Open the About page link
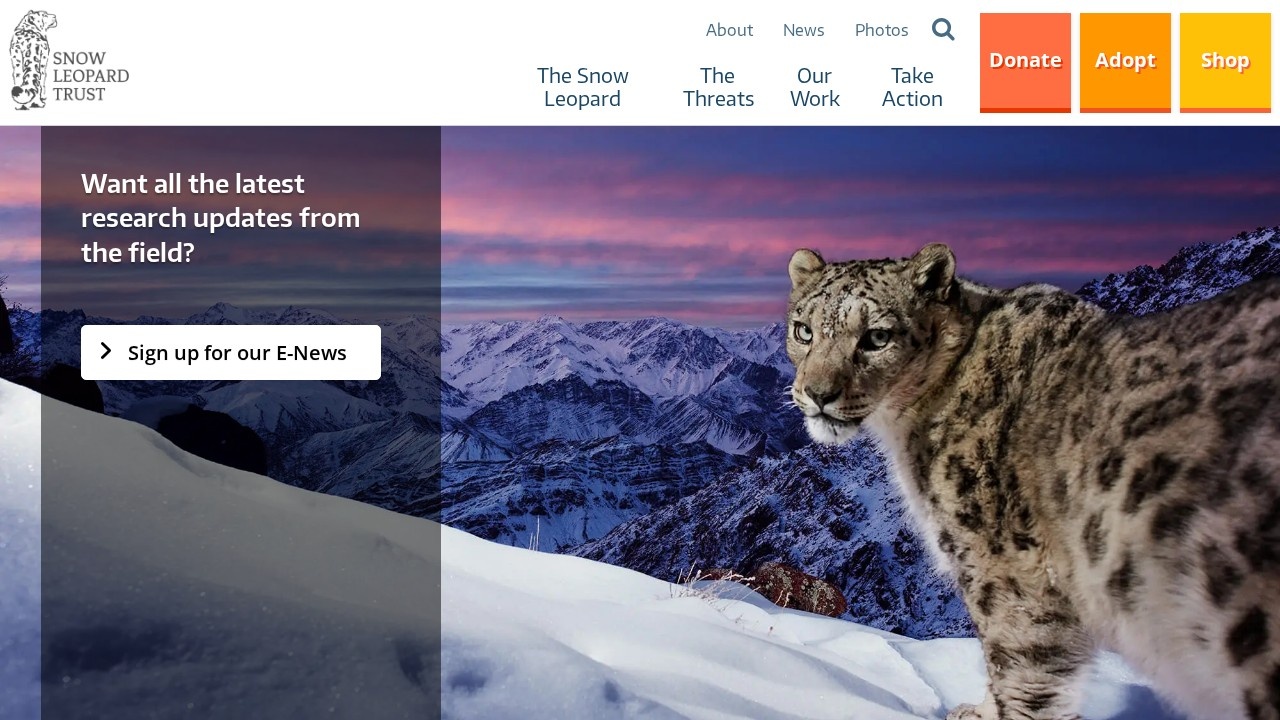Image resolution: width=1280 pixels, height=720 pixels. pos(729,30)
